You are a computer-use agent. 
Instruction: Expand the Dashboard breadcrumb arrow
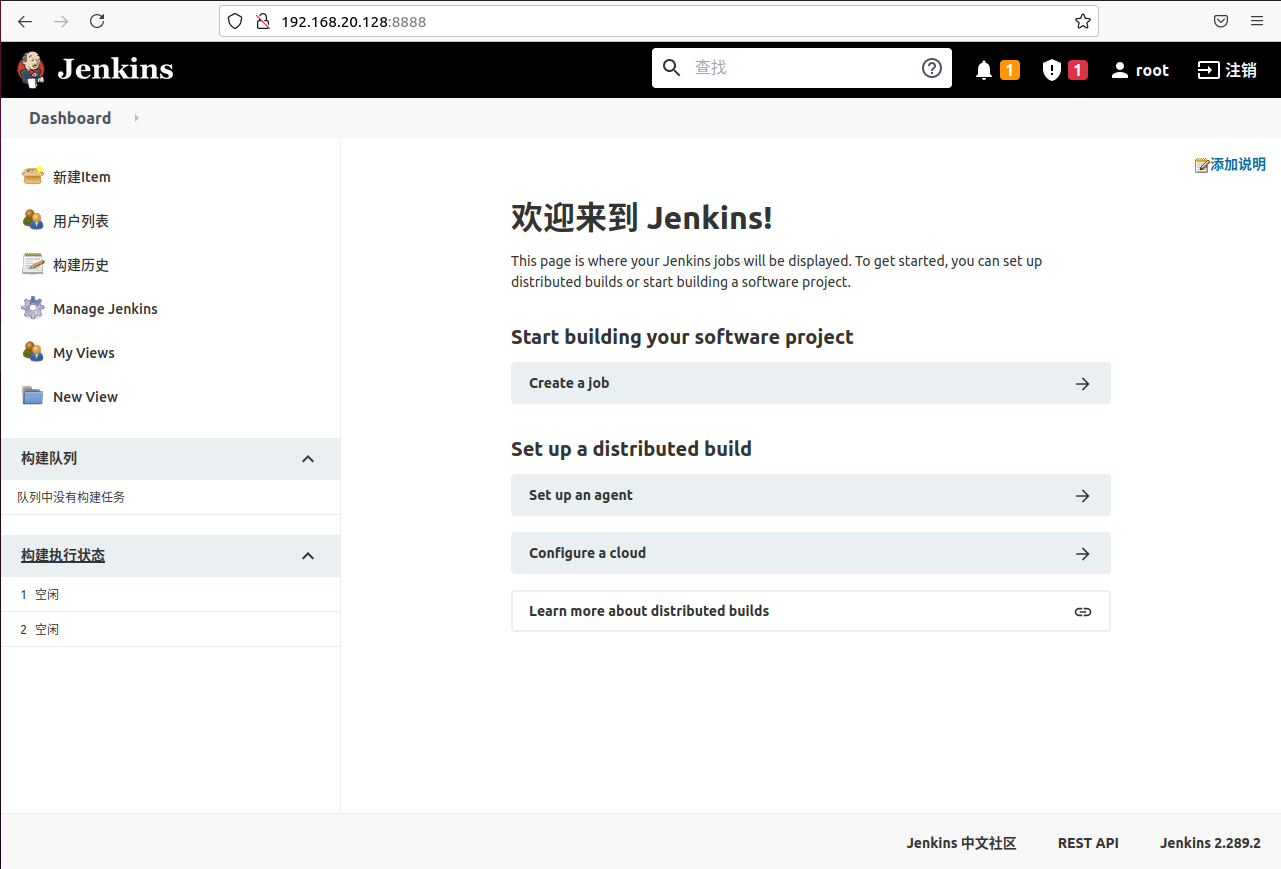click(136, 118)
